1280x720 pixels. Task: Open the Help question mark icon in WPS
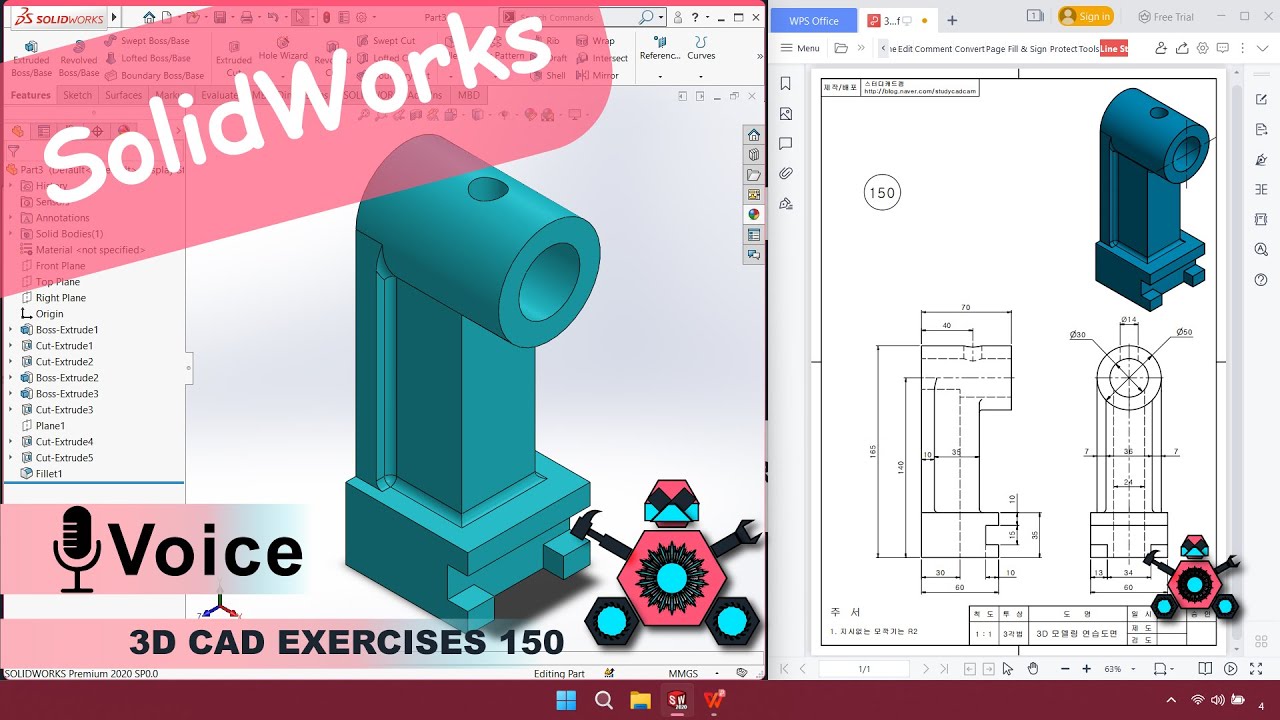[x=1261, y=279]
